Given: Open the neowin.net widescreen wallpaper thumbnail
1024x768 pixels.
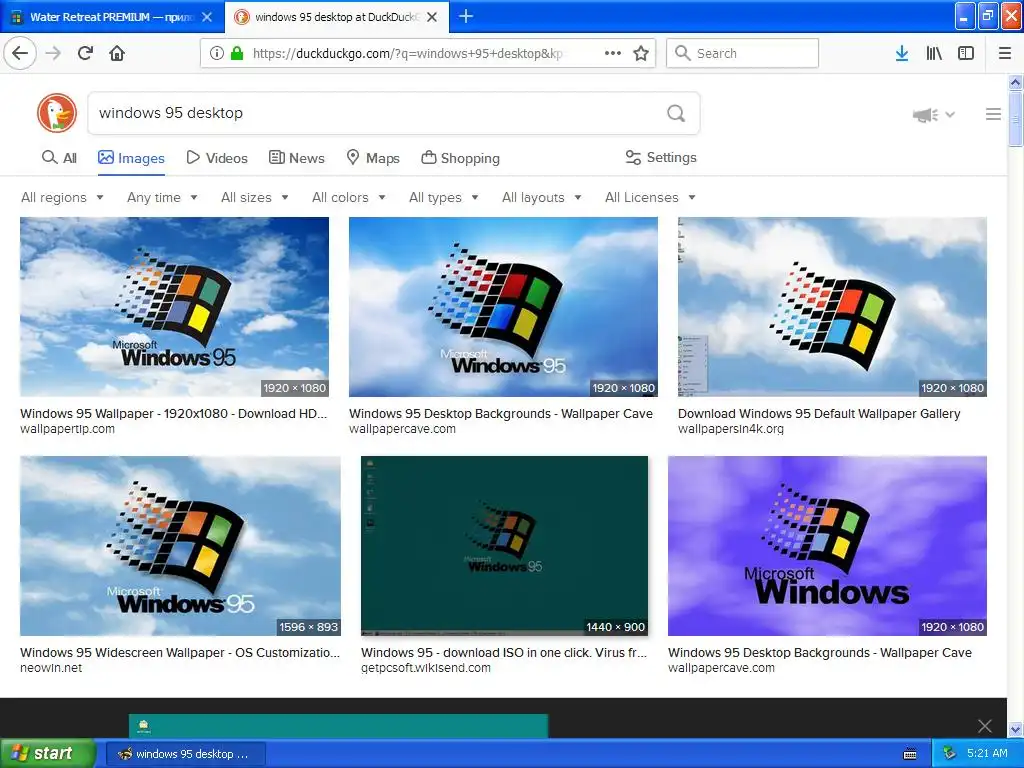Looking at the screenshot, I should pos(180,546).
